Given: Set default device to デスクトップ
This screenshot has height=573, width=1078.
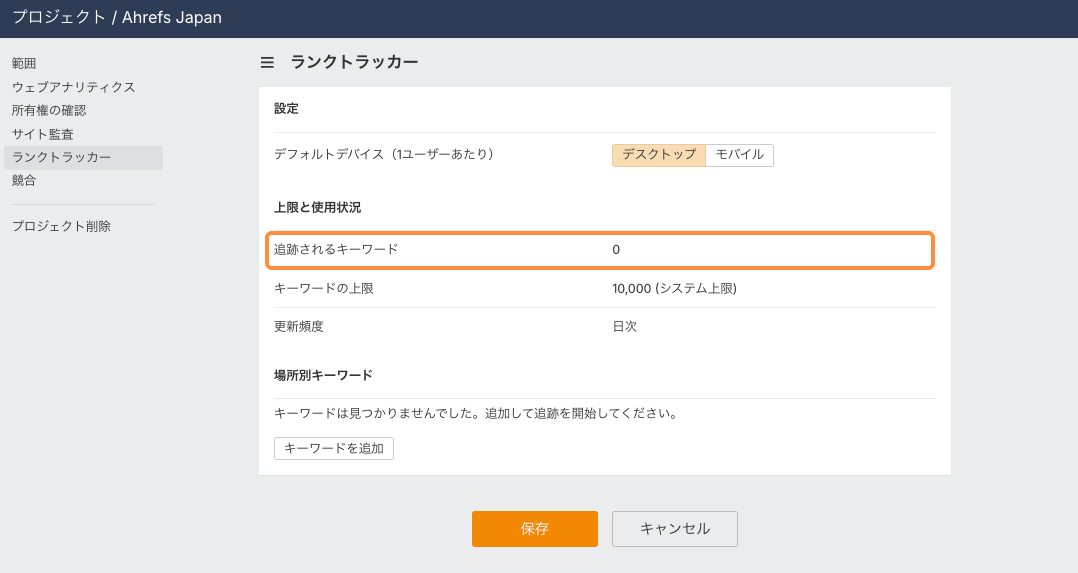Looking at the screenshot, I should coord(659,155).
